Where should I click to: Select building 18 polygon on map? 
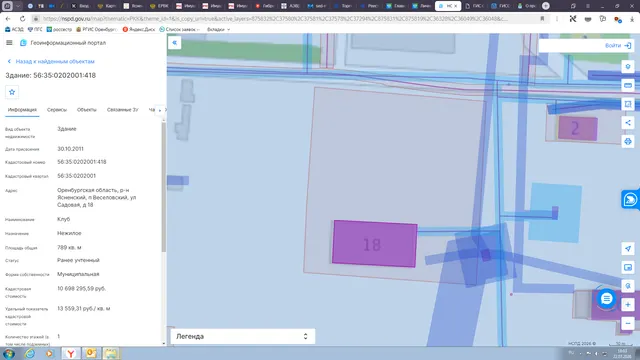point(374,244)
